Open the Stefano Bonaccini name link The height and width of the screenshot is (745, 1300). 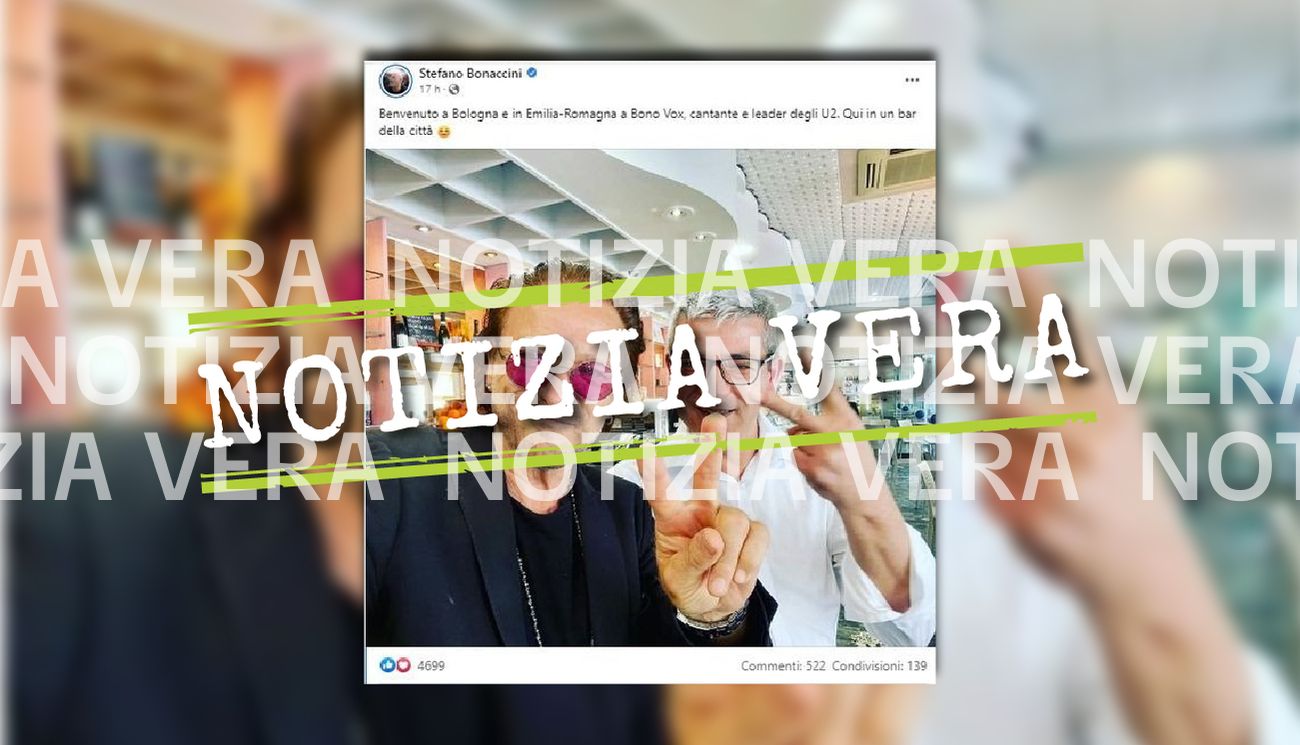(x=470, y=73)
